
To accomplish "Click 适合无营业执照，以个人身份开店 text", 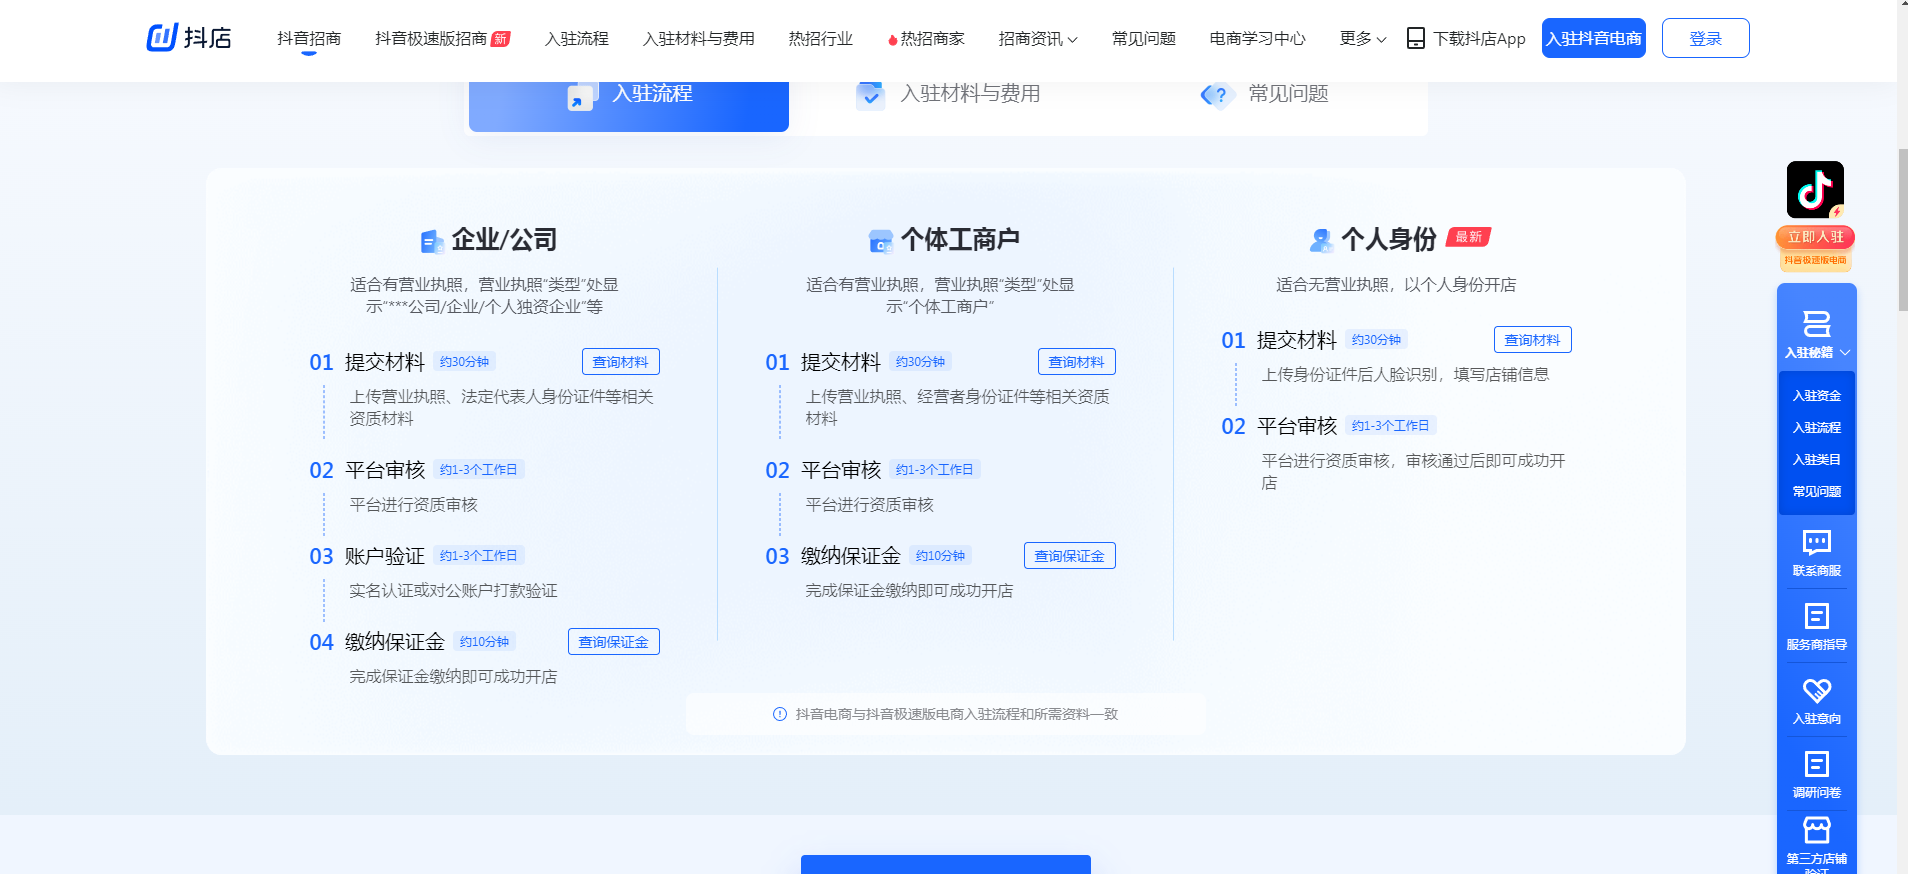I will tap(1396, 285).
